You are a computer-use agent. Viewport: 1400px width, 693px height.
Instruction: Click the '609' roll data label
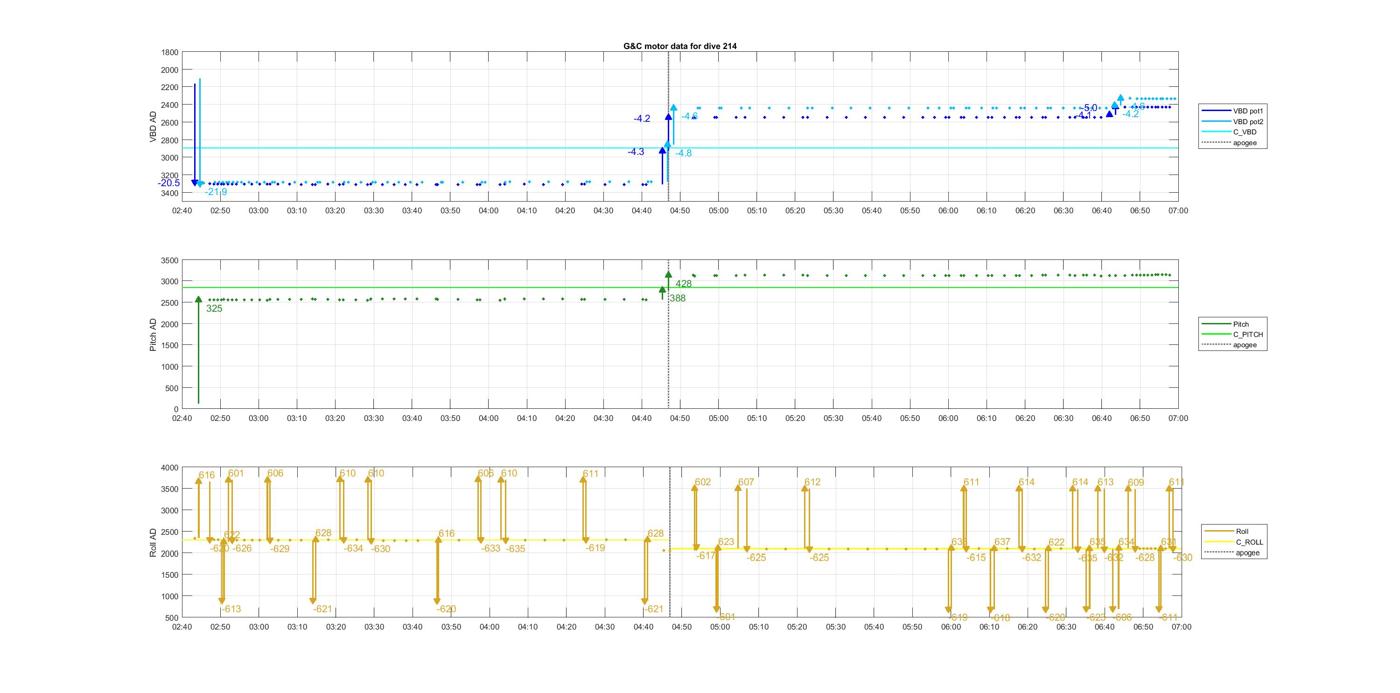1136,482
